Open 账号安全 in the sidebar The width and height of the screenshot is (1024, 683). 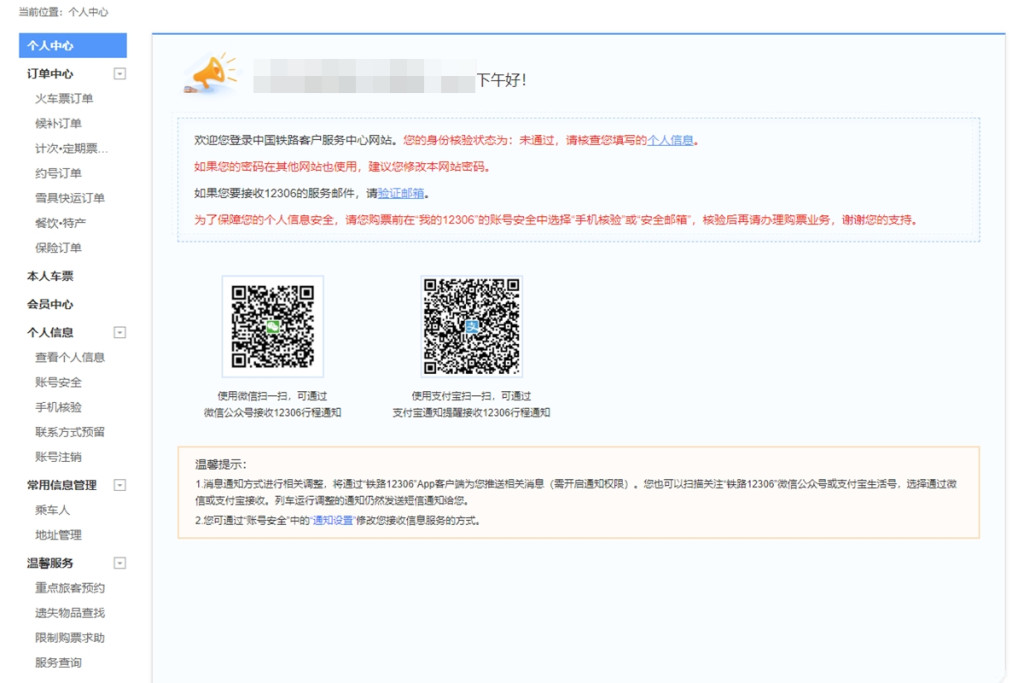[58, 382]
